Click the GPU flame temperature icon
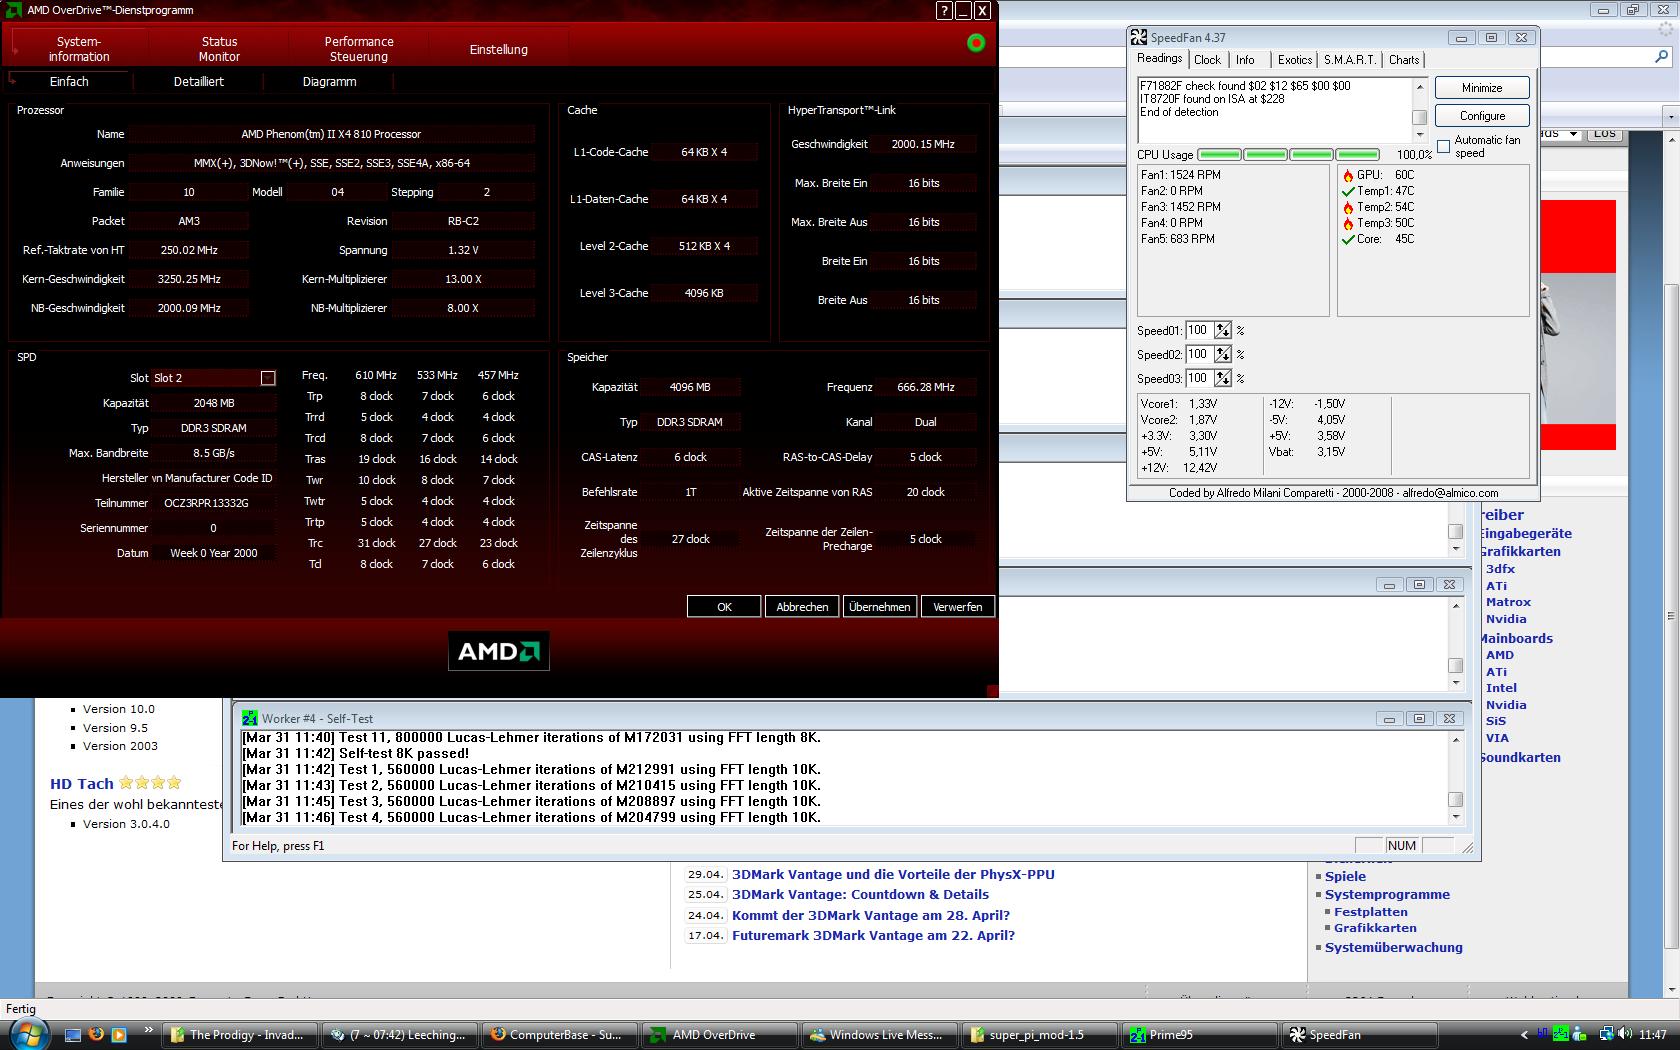Viewport: 1680px width, 1050px height. [x=1348, y=175]
